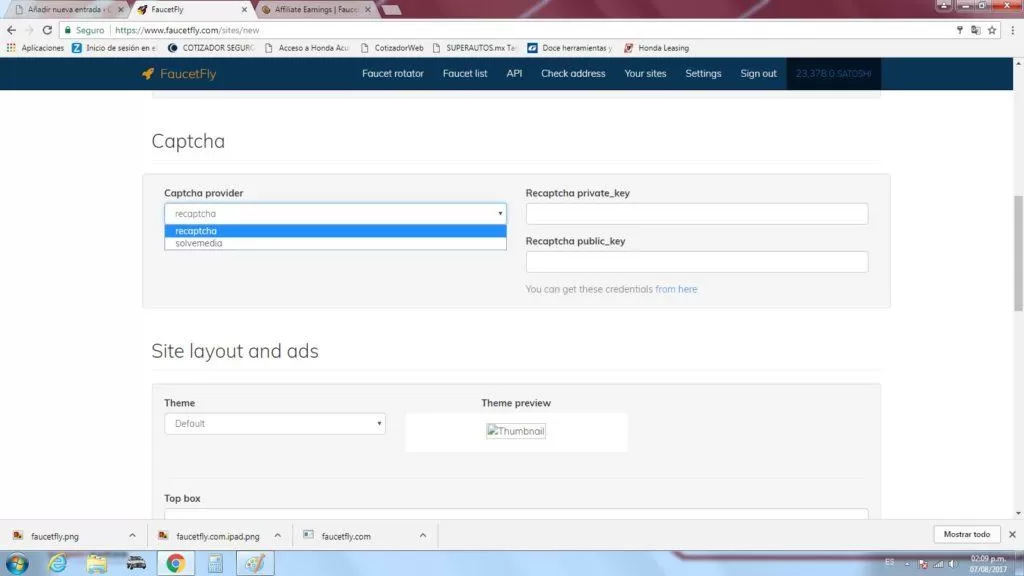The width and height of the screenshot is (1024, 576).
Task: Follow the 'from here' credentials link
Action: coord(676,289)
